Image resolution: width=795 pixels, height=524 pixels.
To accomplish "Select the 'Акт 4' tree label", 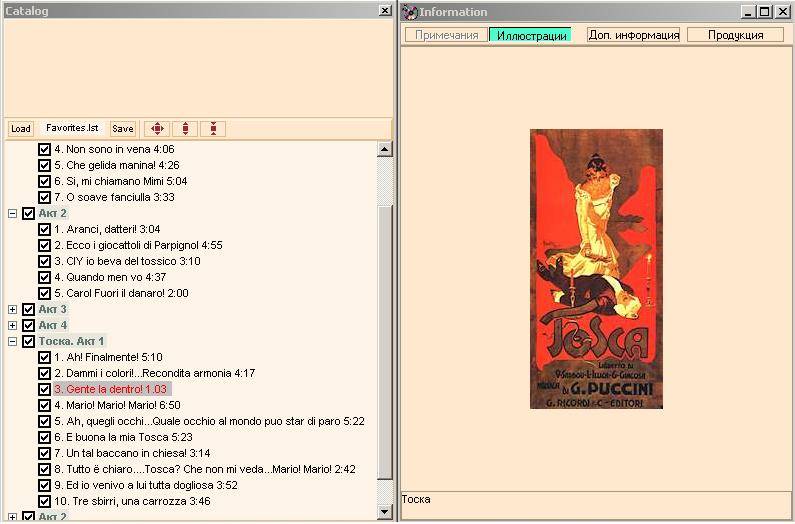I will [53, 325].
